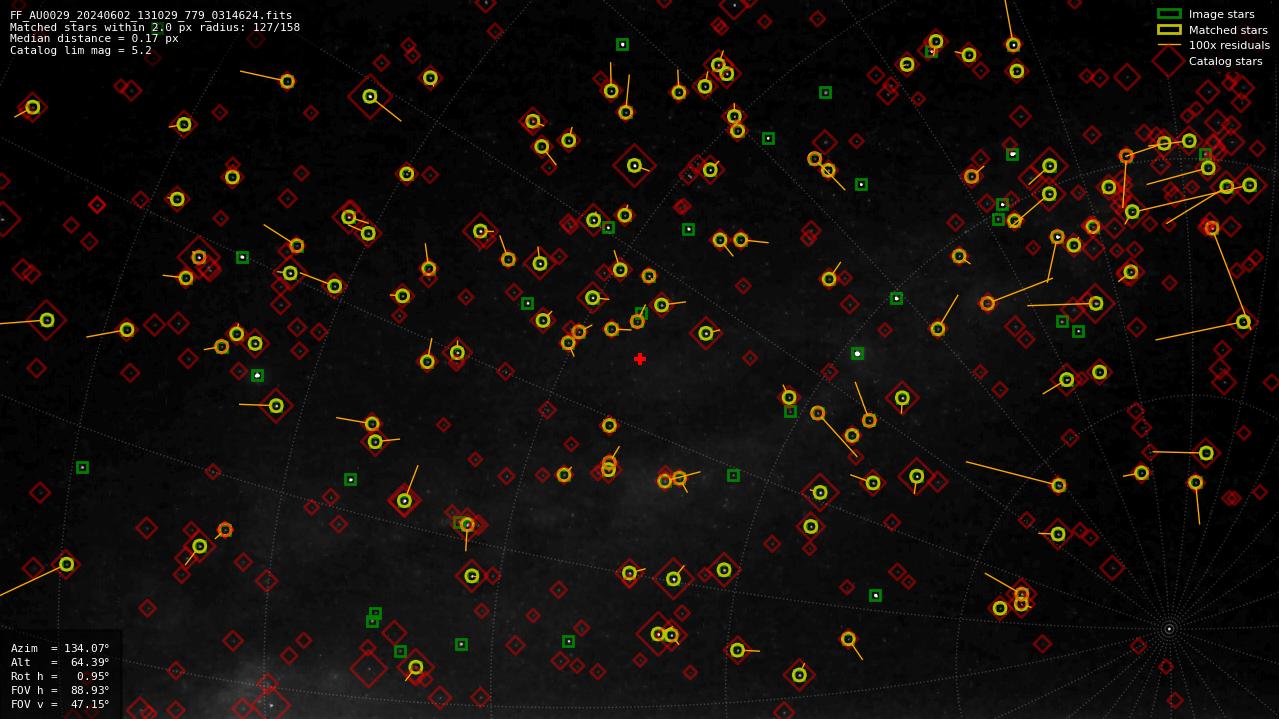Click the 'Catalog stars' legend label
The height and width of the screenshot is (719, 1279).
pyautogui.click(x=1225, y=61)
